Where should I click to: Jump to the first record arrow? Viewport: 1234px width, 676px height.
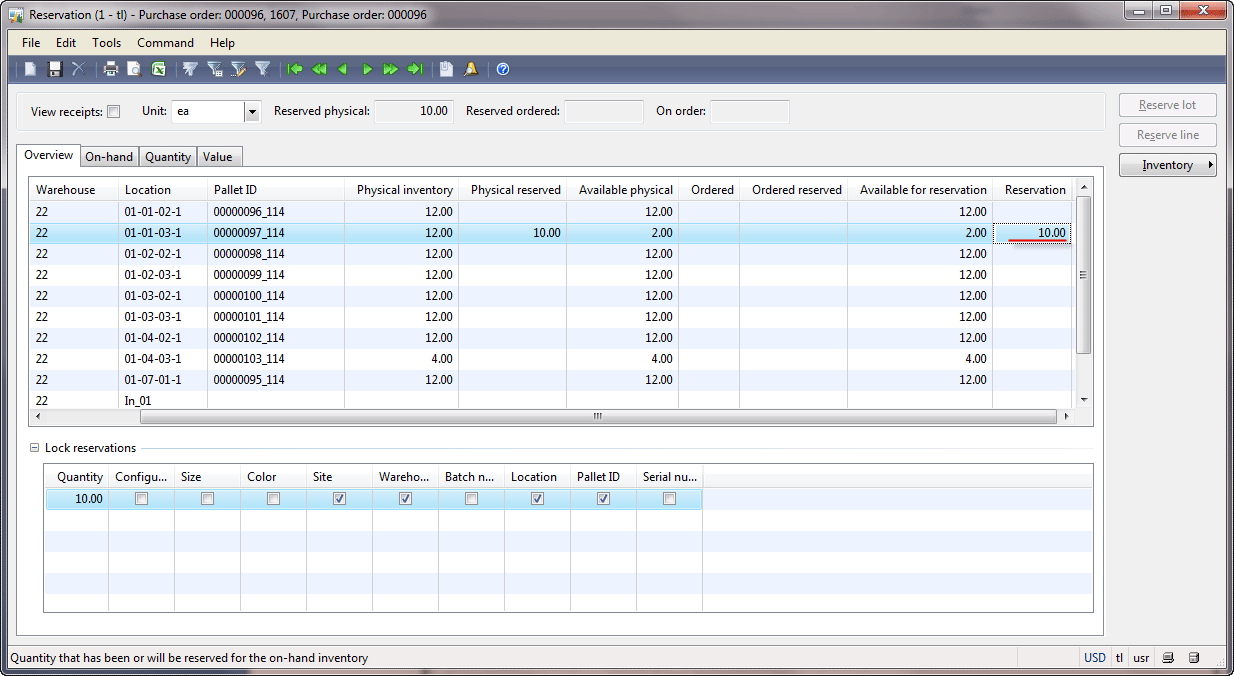[295, 69]
